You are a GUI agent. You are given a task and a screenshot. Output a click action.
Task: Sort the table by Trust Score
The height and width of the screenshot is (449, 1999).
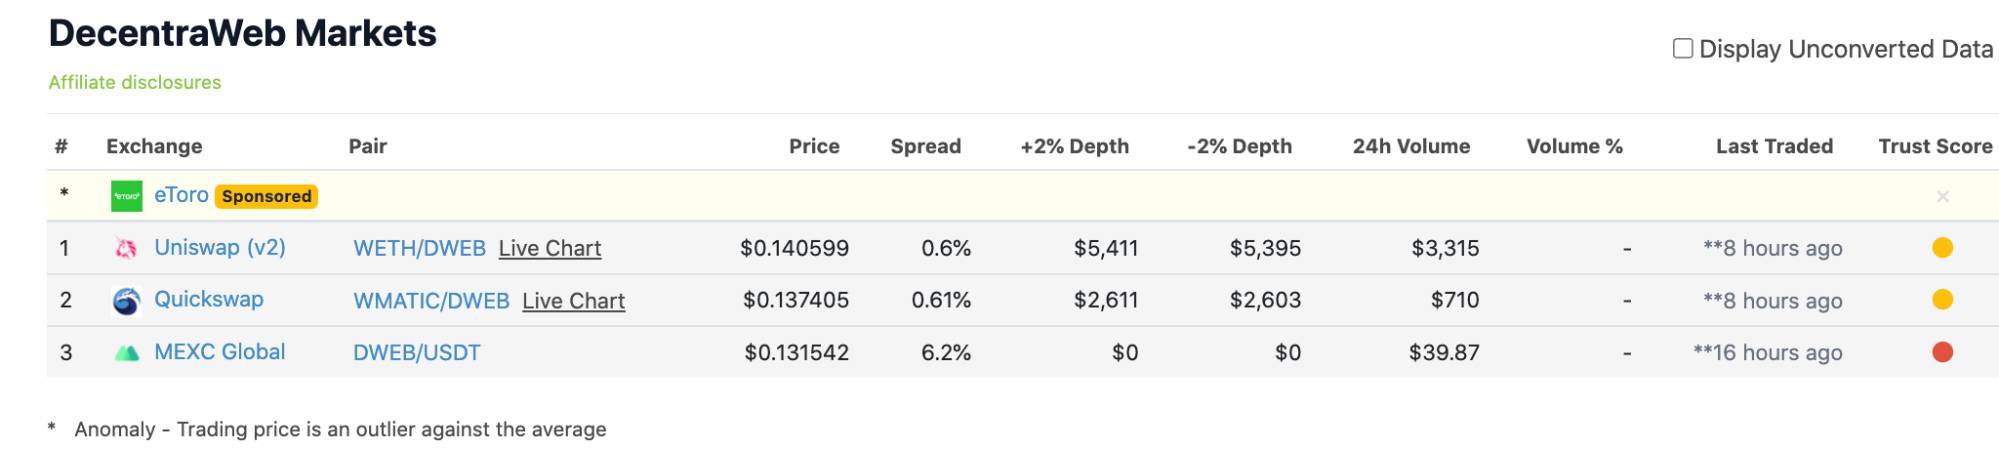tap(1935, 146)
